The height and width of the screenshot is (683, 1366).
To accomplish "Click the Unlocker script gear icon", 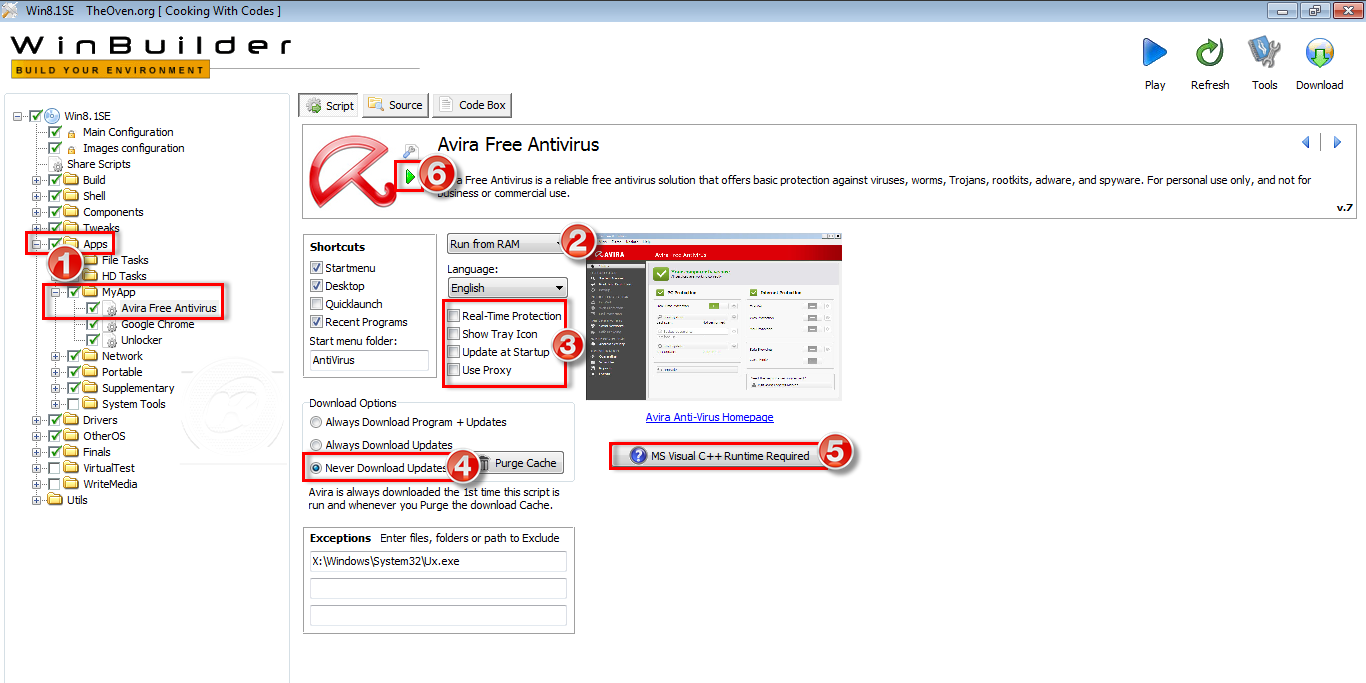I will coord(111,340).
